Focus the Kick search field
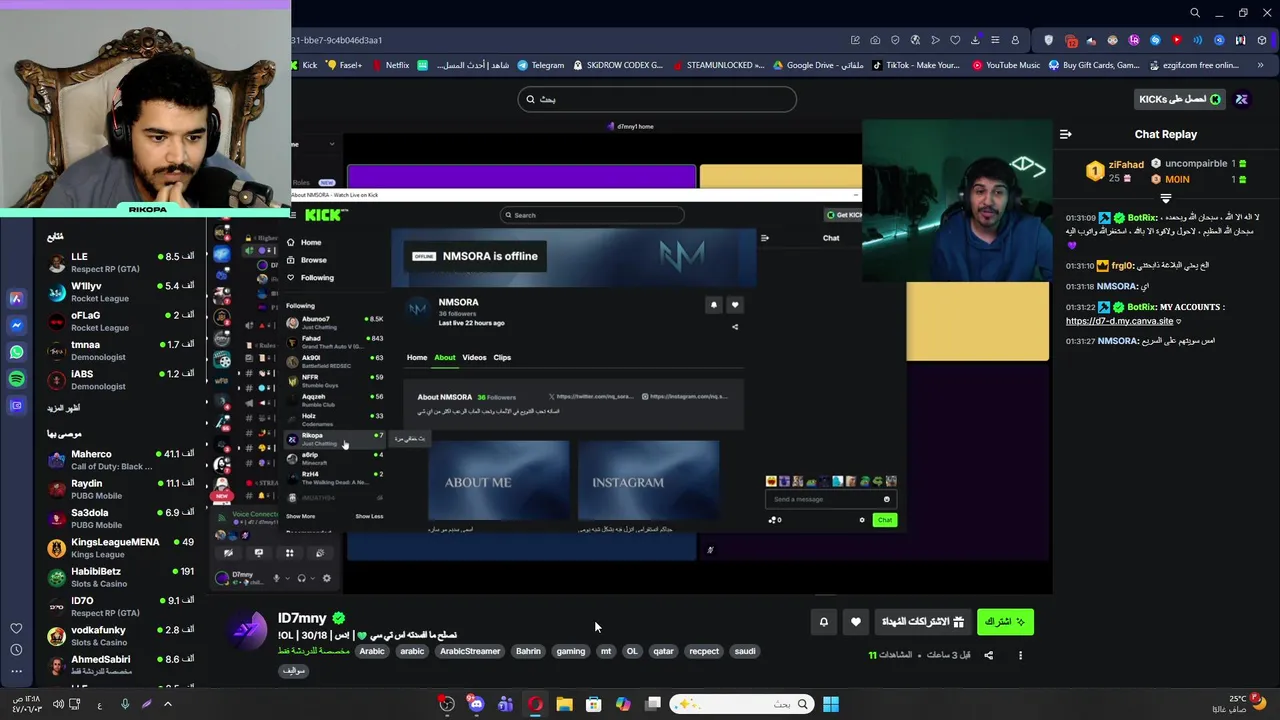Image resolution: width=1280 pixels, height=720 pixels. click(657, 99)
